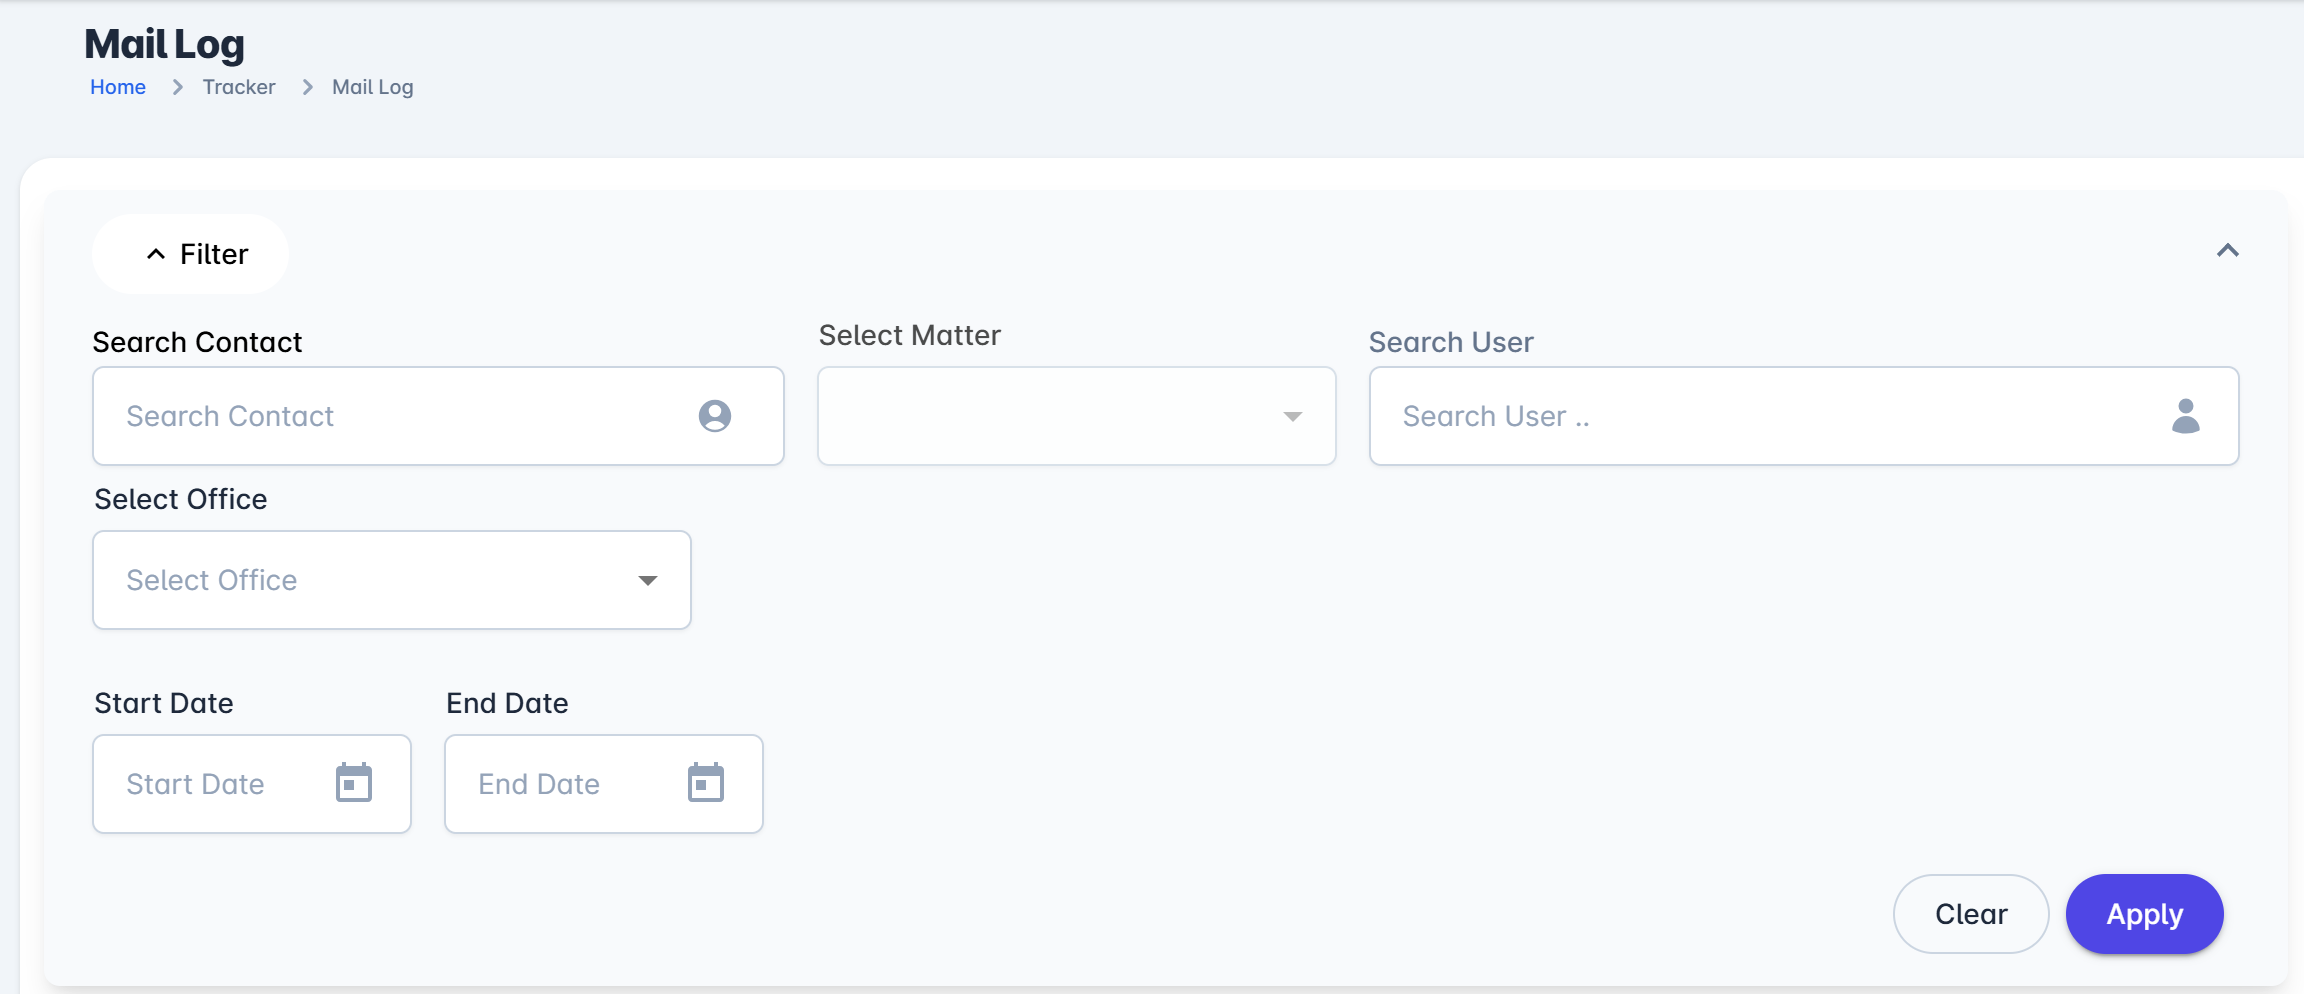Click the contact avatar icon in Search Contact
Viewport: 2304px width, 994px height.
[x=714, y=416]
